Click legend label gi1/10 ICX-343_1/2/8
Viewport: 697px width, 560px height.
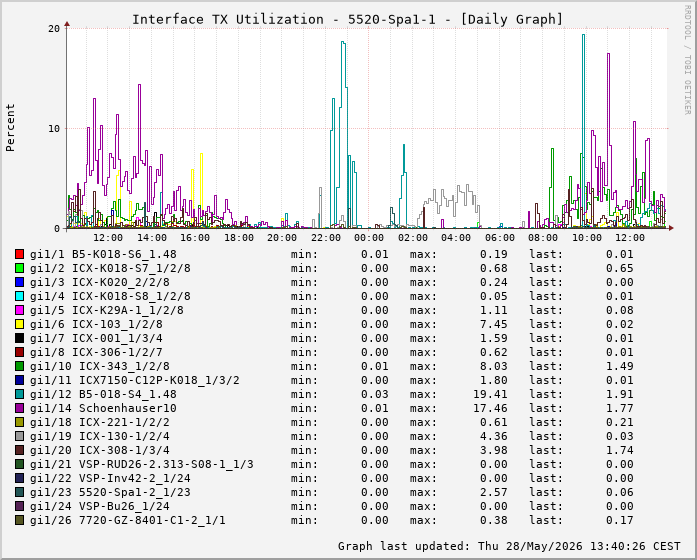(100, 366)
